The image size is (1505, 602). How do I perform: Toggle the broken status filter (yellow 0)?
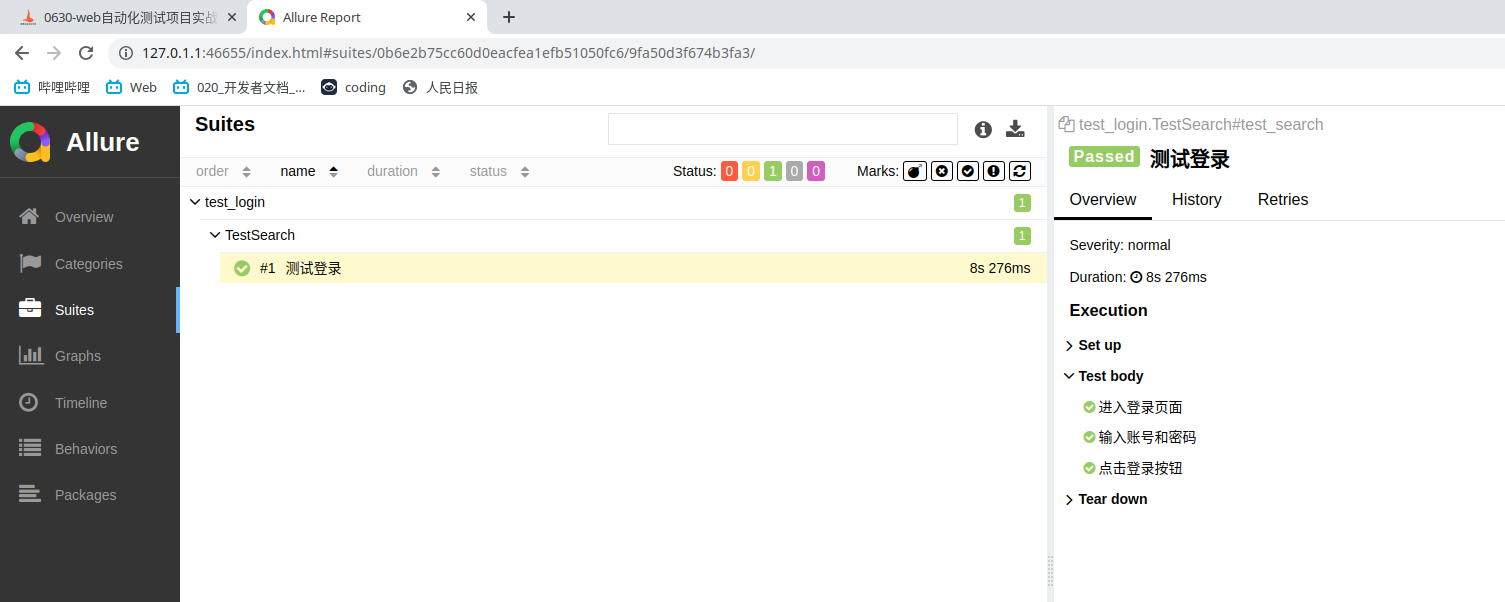coord(751,171)
